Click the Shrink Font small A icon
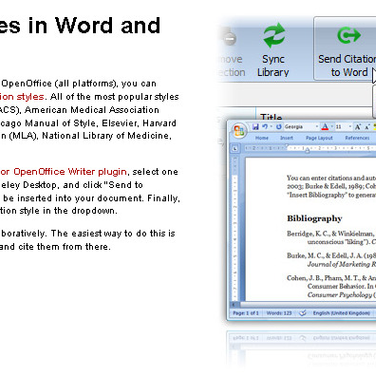The width and height of the screenshot is (376, 376). coord(367,127)
